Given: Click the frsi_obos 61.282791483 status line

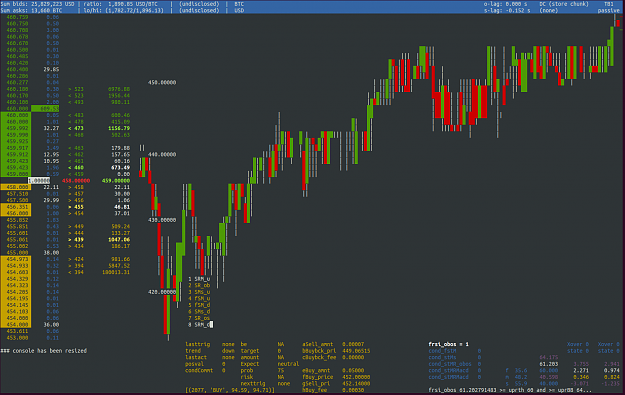Looking at the screenshot, I should 510,390.
